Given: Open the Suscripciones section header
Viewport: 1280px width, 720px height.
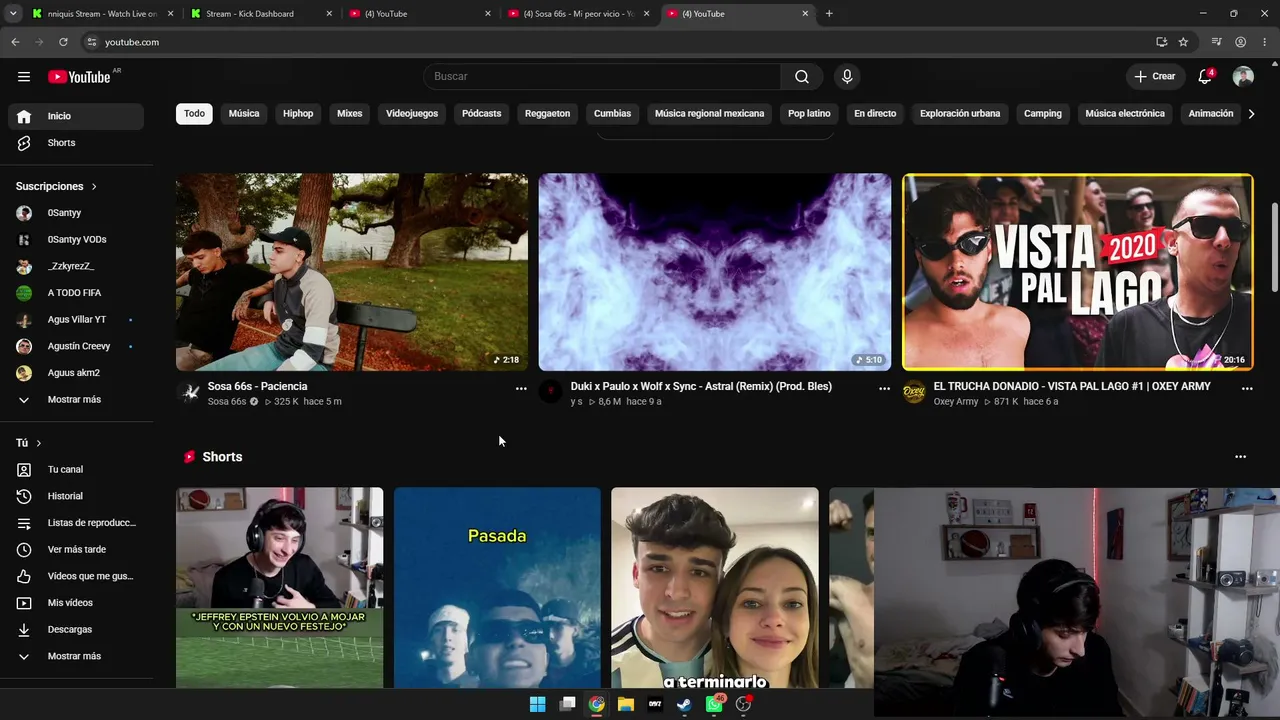Looking at the screenshot, I should point(56,187).
